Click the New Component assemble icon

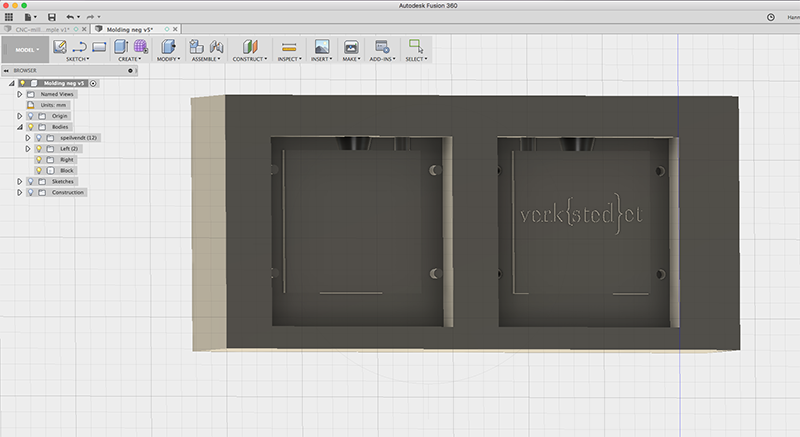tap(196, 47)
